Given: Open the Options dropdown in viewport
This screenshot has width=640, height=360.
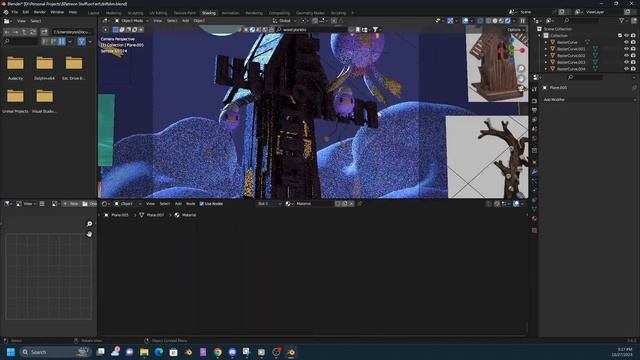Looking at the screenshot, I should [516, 30].
